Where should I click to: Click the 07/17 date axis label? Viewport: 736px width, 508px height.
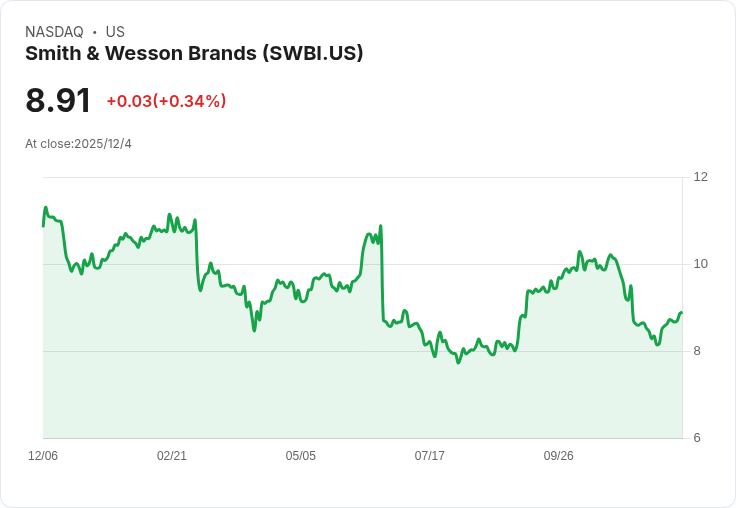[x=429, y=456]
